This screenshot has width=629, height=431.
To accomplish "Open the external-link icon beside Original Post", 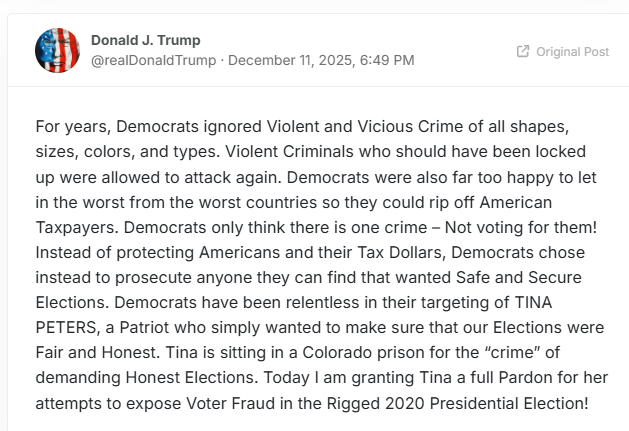I will click(522, 51).
